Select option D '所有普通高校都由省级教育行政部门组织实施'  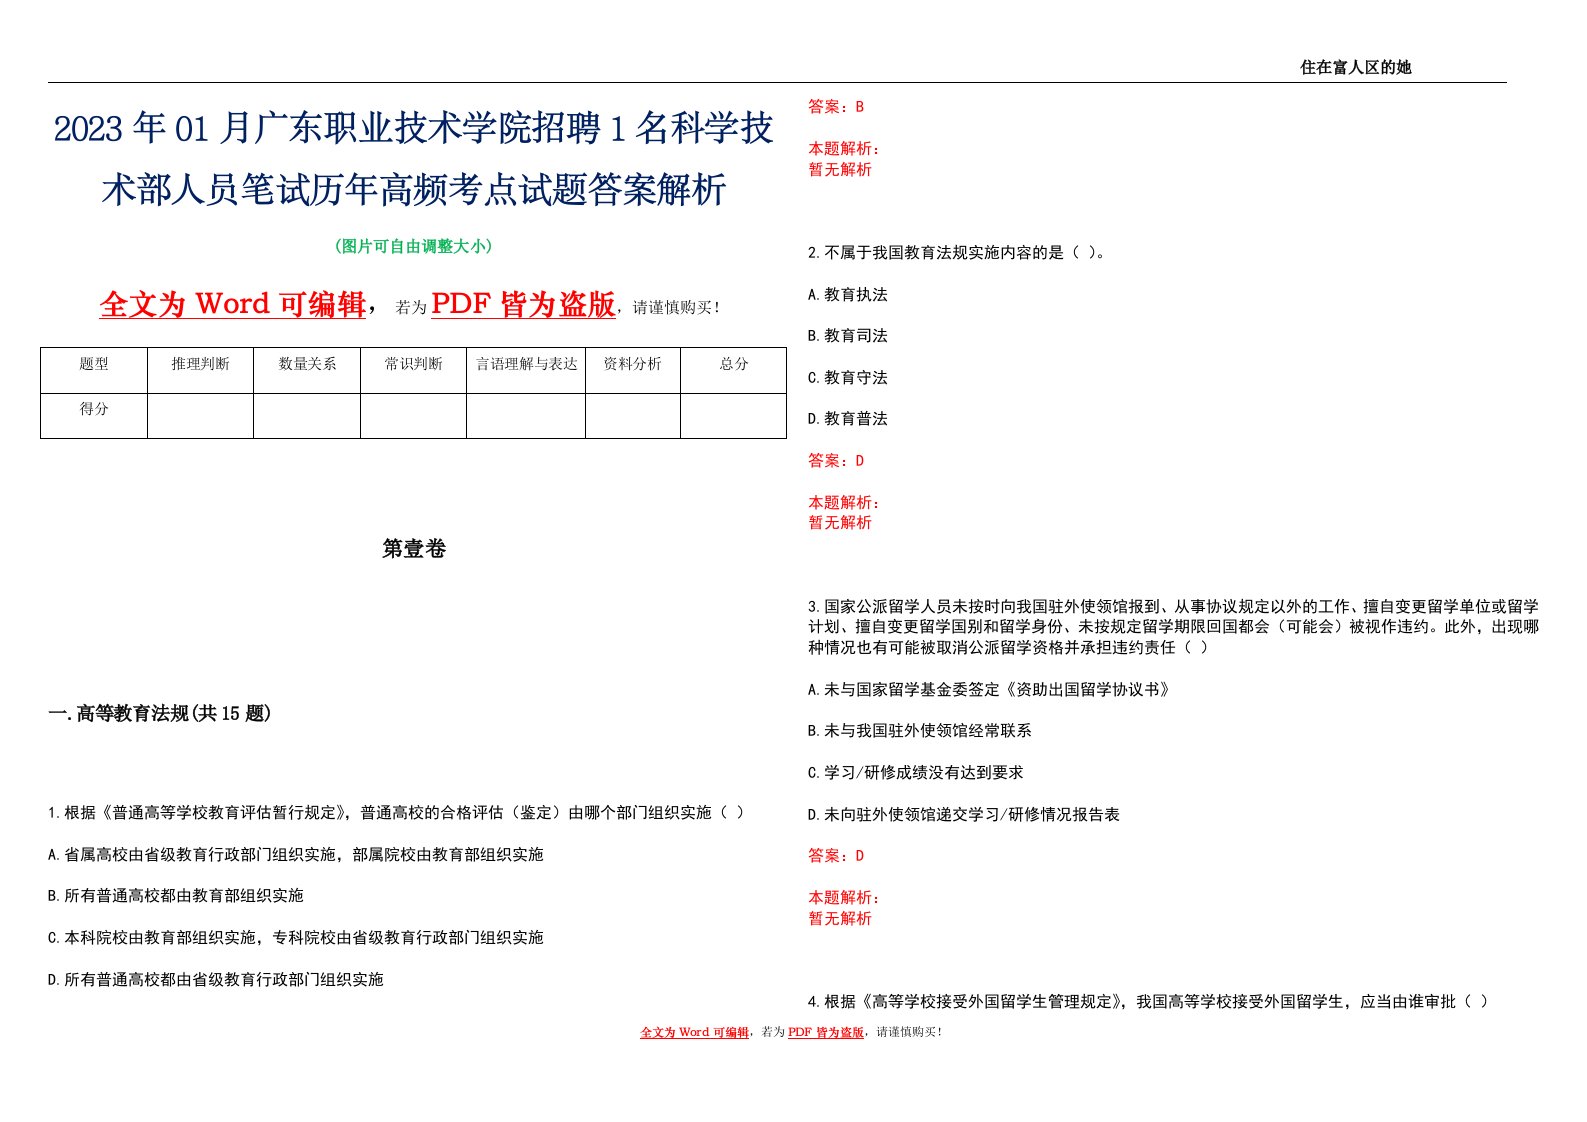tap(216, 980)
